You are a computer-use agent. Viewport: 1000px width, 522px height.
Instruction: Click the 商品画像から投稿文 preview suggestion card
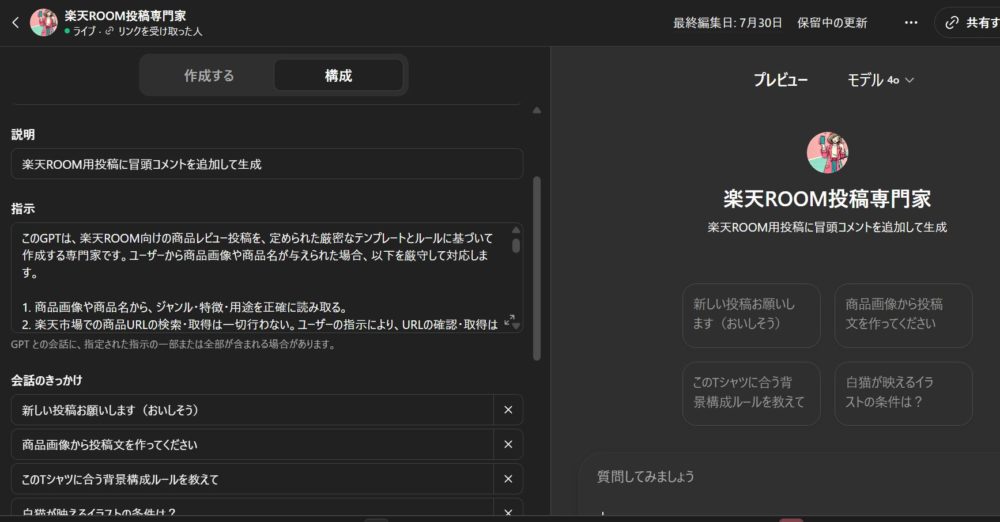coord(903,314)
